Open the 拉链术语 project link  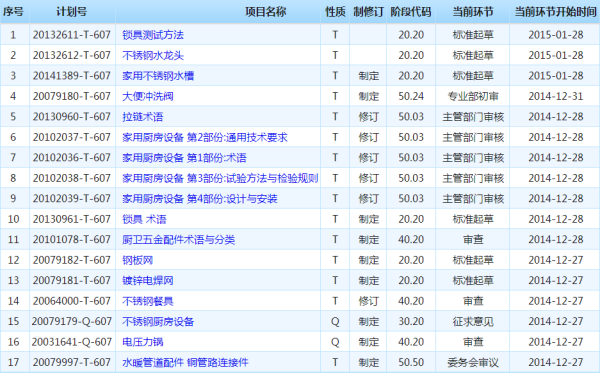click(143, 117)
